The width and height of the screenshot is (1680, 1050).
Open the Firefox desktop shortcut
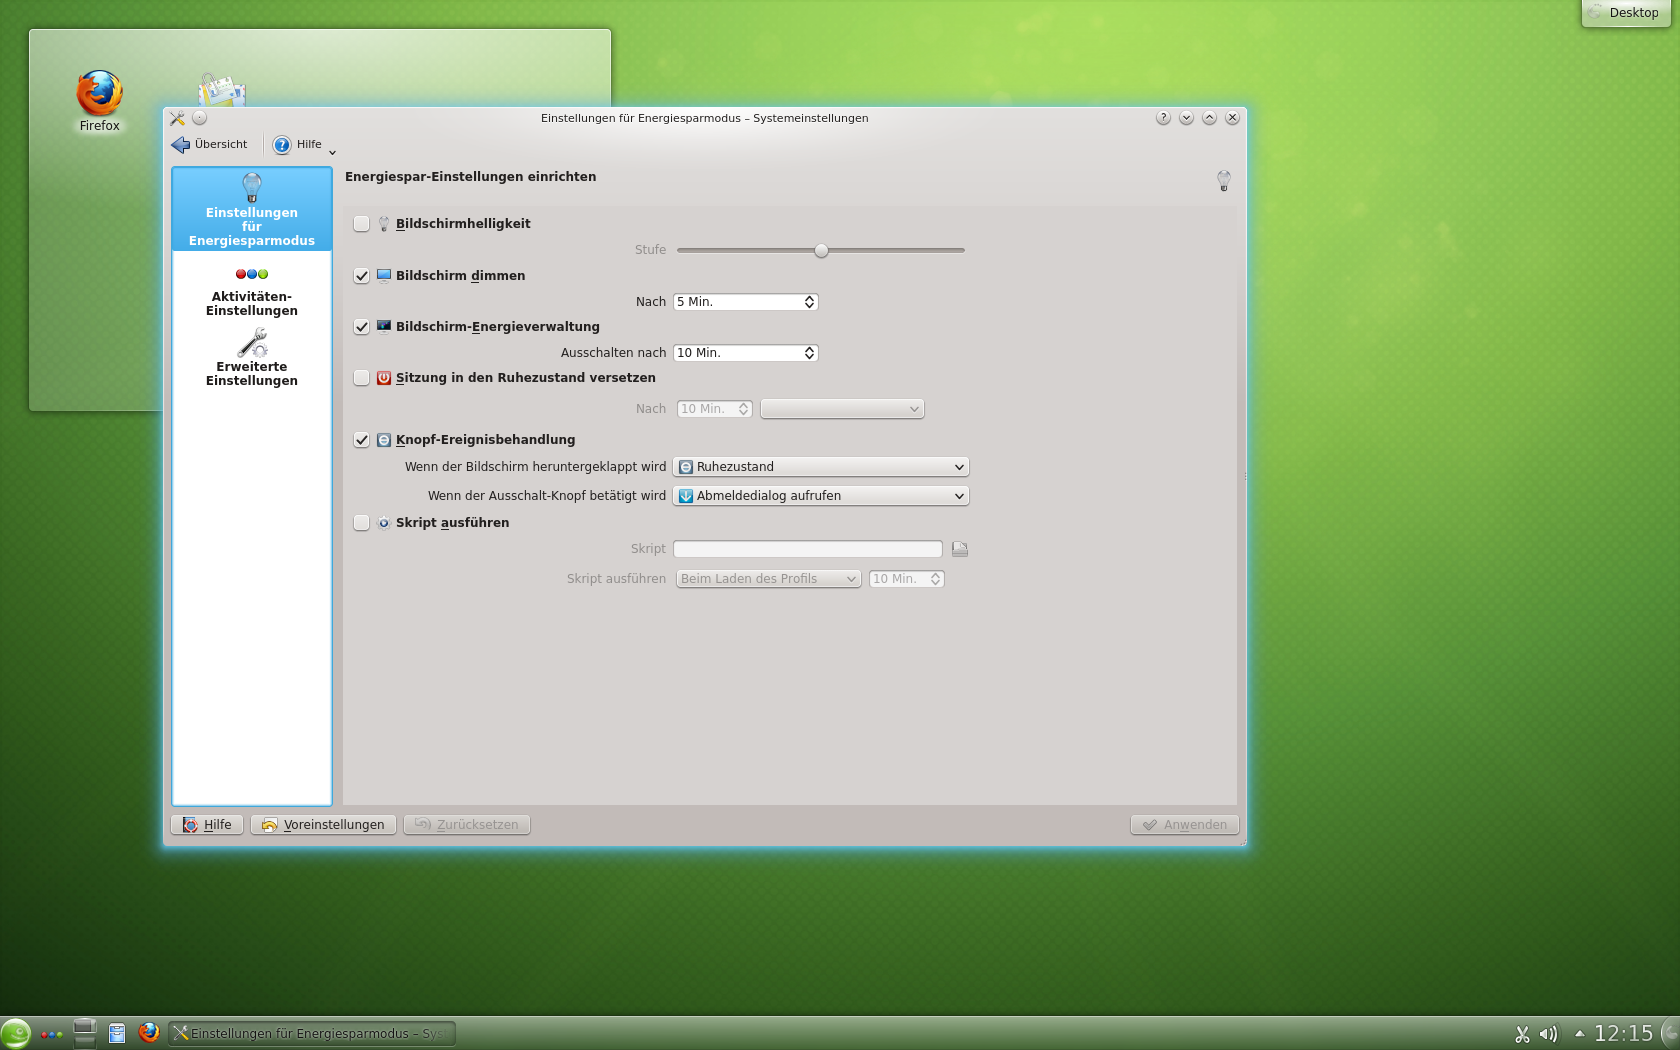click(98, 95)
